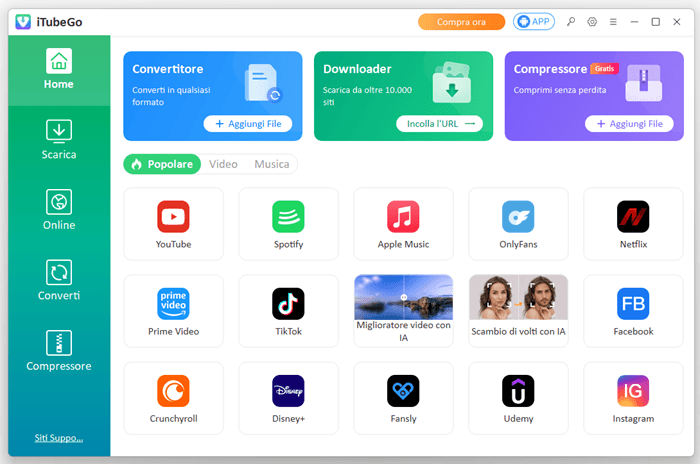This screenshot has height=464, width=700.
Task: Click the Compressore archive box icon
Action: (643, 83)
